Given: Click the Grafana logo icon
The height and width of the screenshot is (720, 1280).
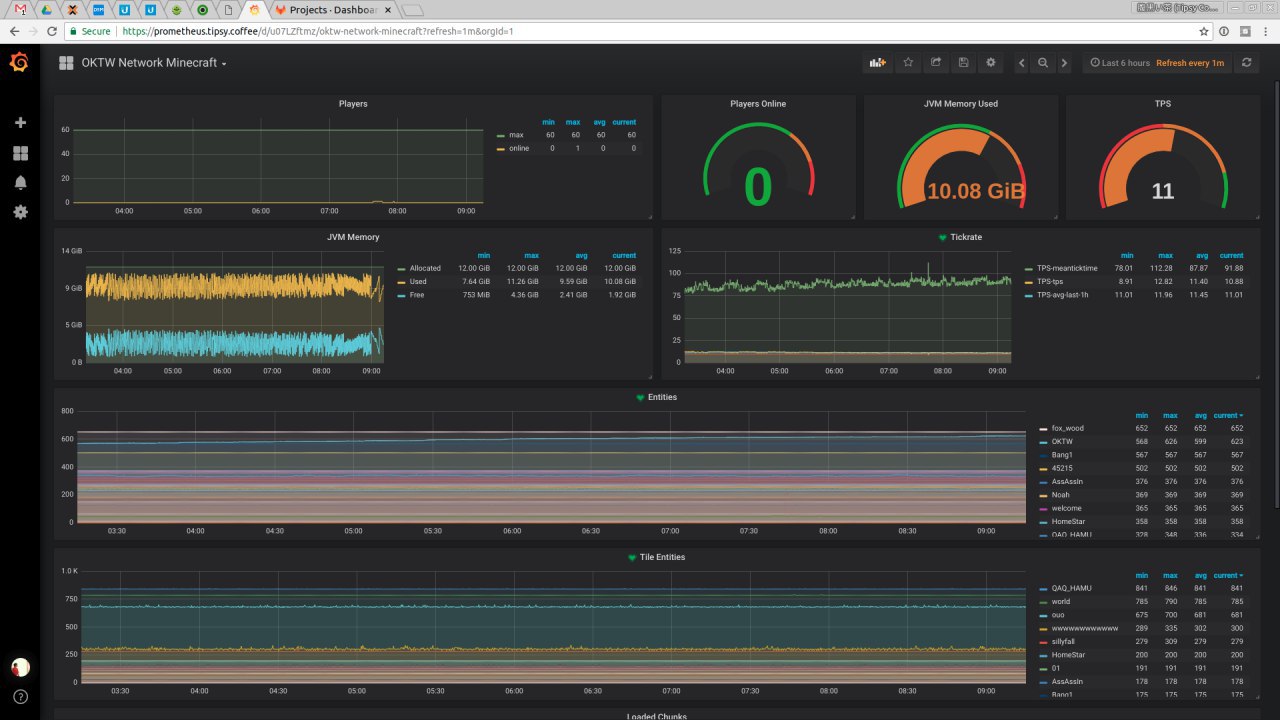Looking at the screenshot, I should (x=19, y=63).
